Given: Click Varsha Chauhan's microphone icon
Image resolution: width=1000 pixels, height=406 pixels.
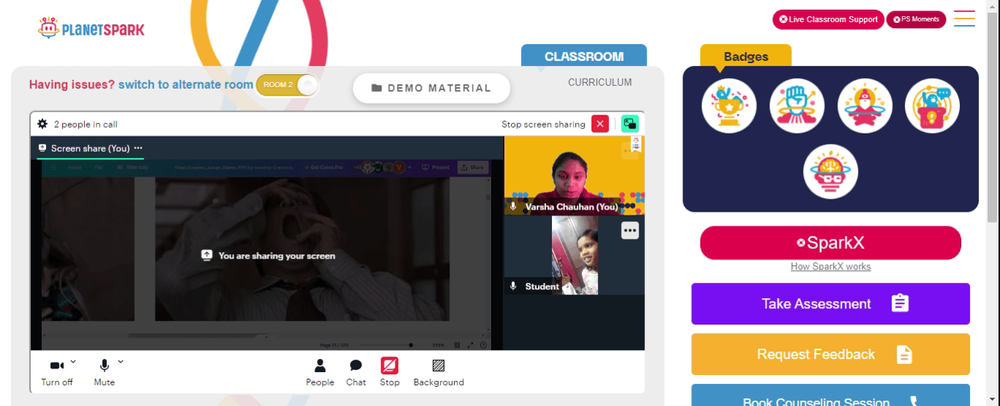Looking at the screenshot, I should coord(513,207).
